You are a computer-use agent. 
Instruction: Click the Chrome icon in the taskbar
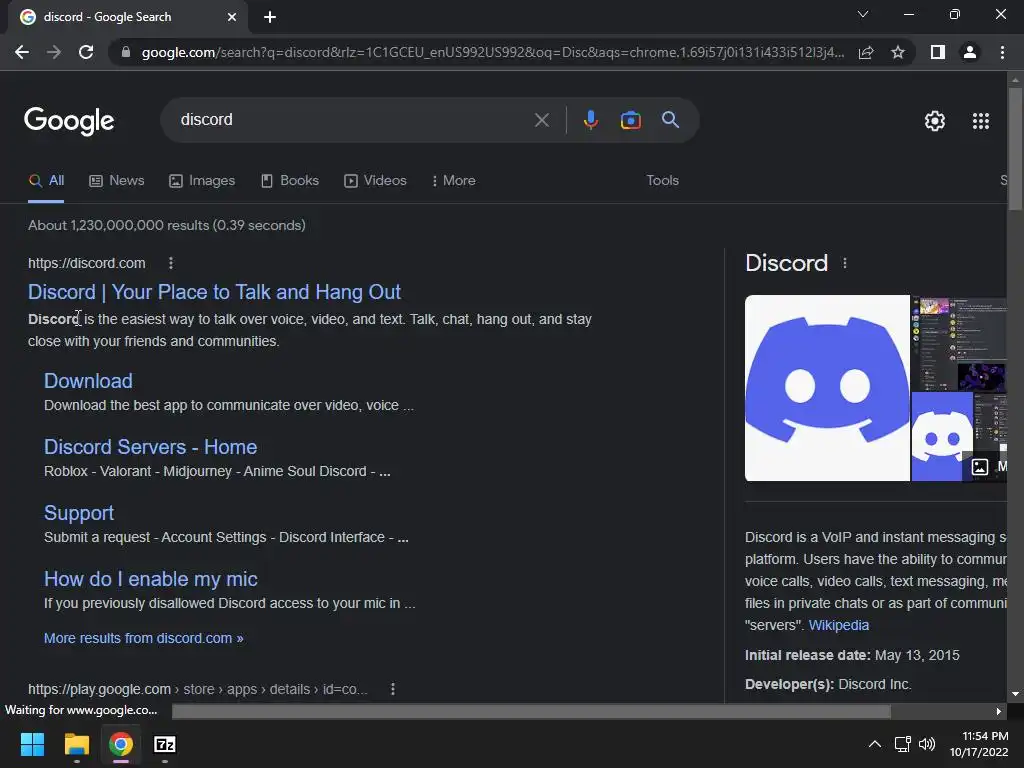tap(121, 744)
